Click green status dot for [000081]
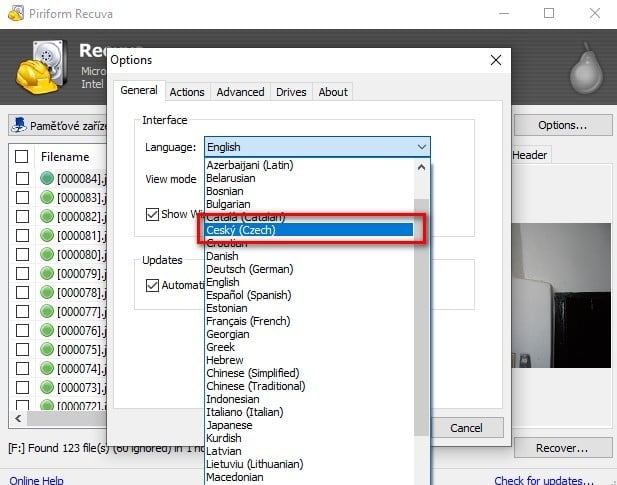The height and width of the screenshot is (485, 617). (x=47, y=235)
